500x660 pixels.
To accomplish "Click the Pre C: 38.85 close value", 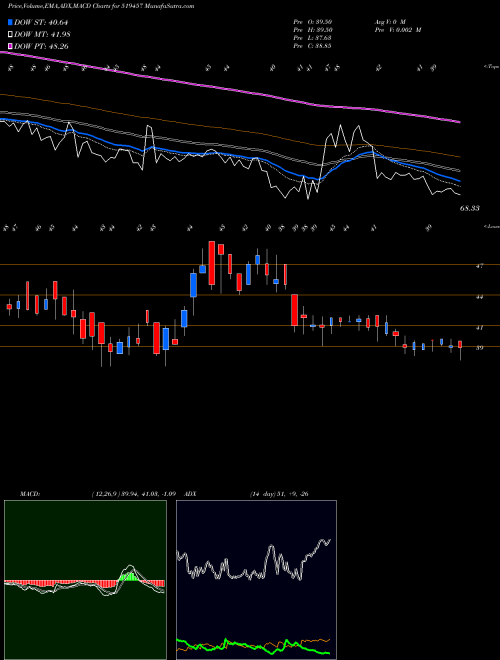I will tap(312, 46).
